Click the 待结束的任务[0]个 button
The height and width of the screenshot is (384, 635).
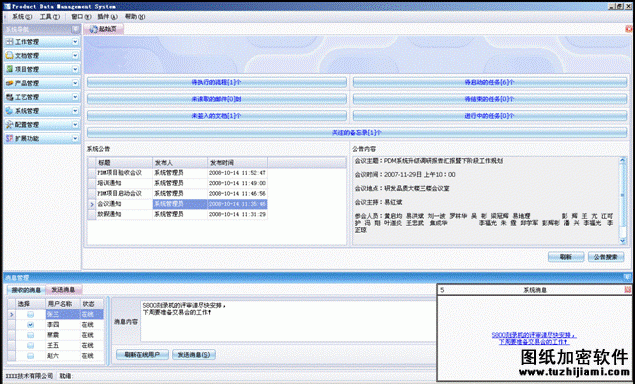tap(490, 99)
